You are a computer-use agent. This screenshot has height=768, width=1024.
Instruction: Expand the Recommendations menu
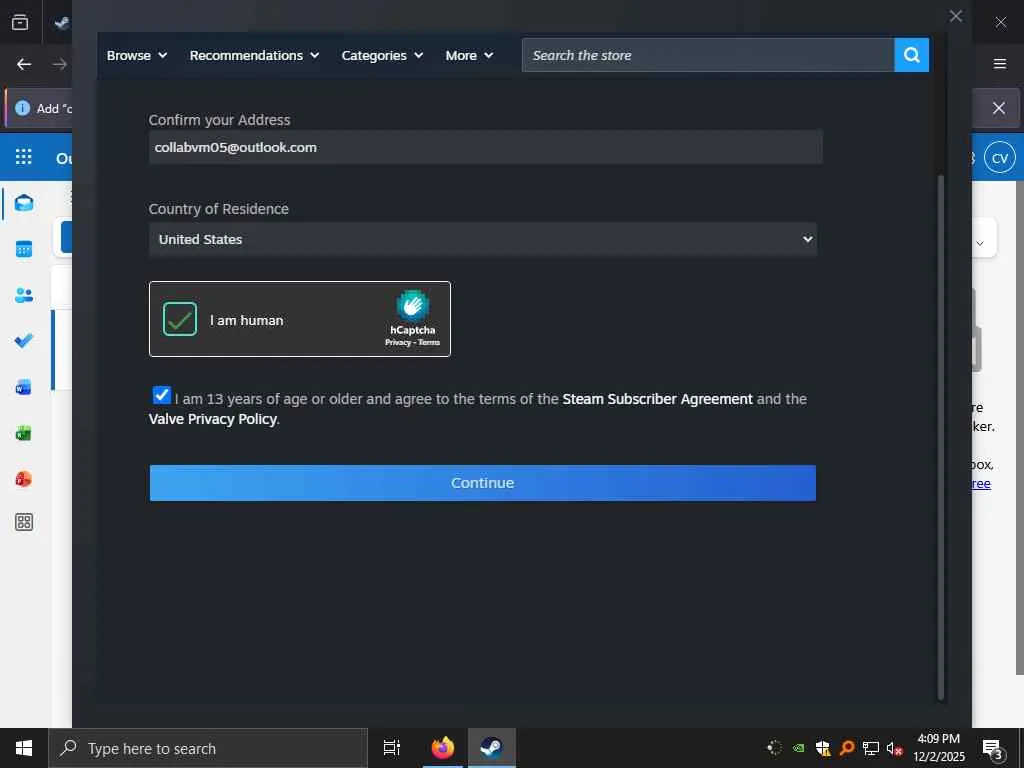tap(254, 56)
